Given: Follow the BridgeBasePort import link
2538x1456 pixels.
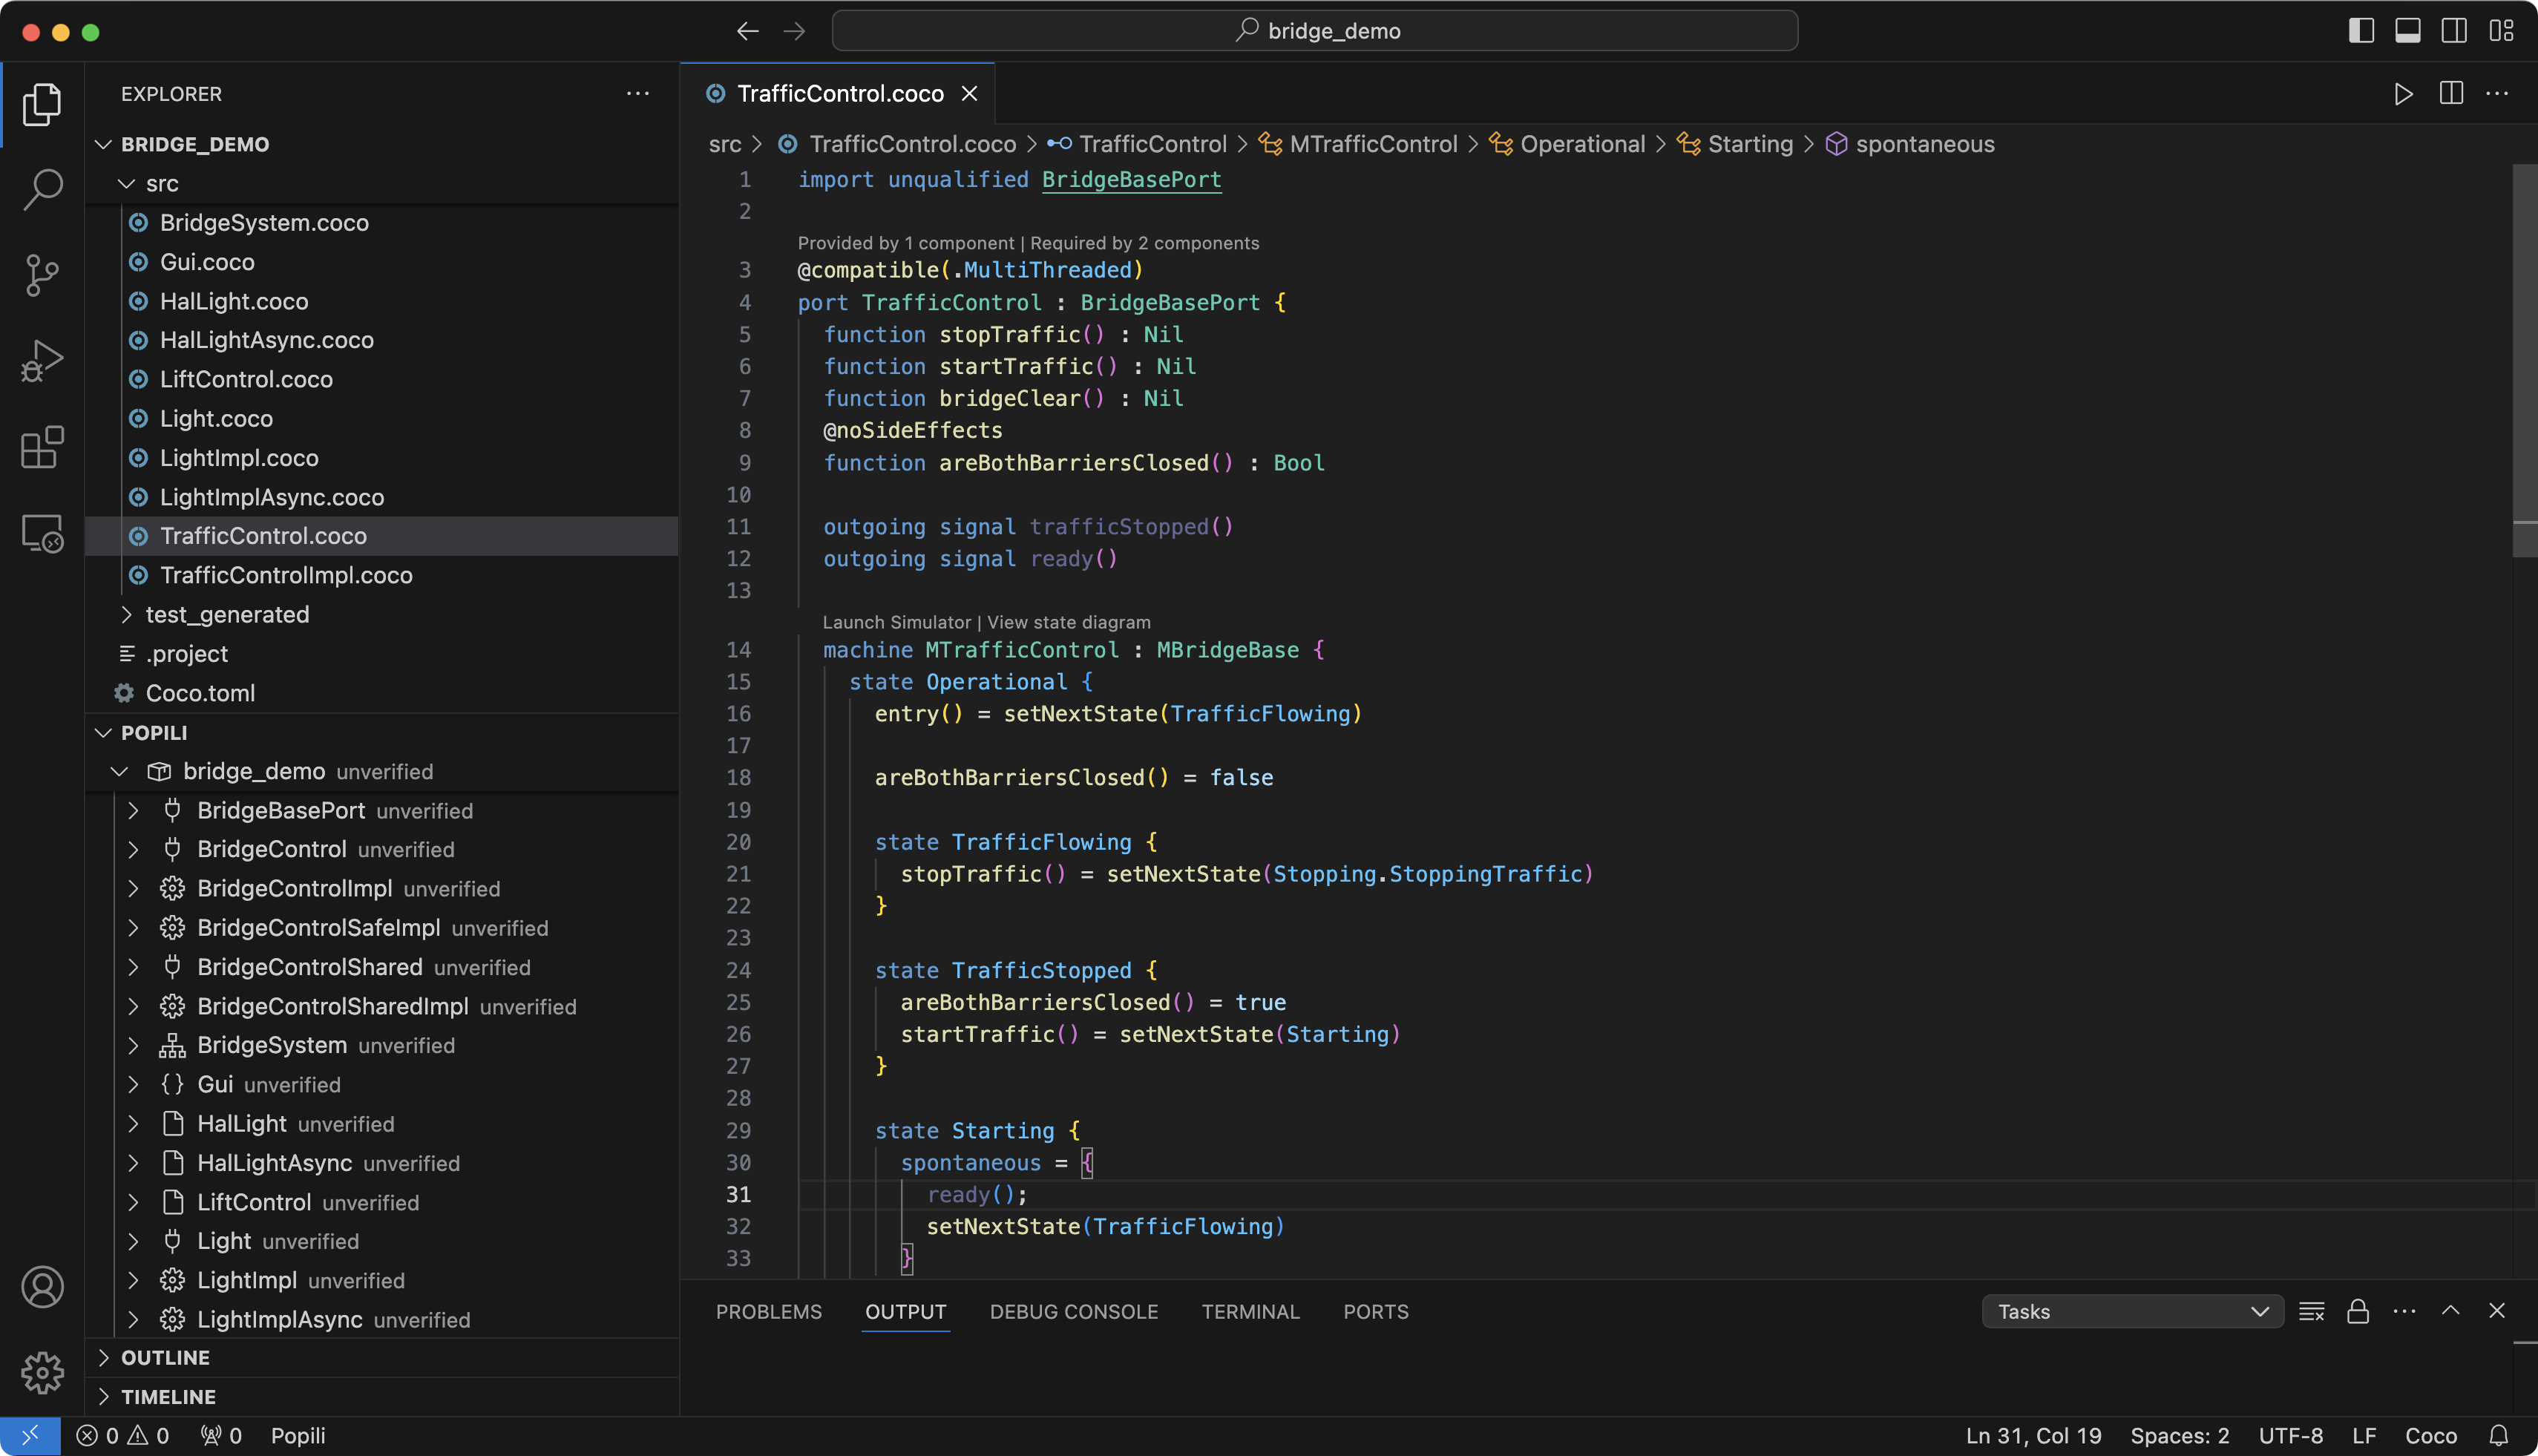Looking at the screenshot, I should [1131, 180].
